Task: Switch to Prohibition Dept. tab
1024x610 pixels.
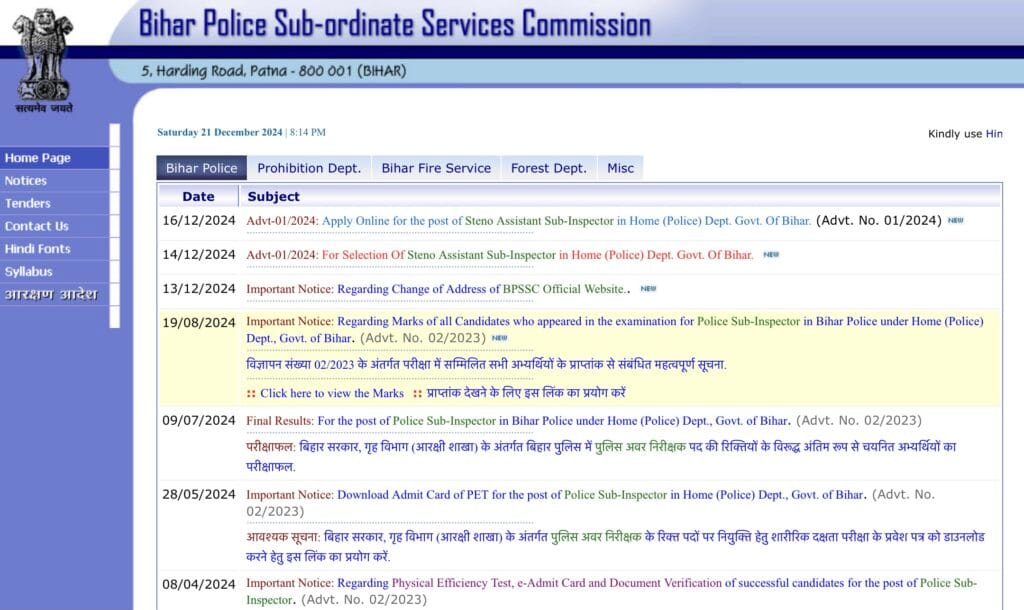Action: tap(309, 168)
